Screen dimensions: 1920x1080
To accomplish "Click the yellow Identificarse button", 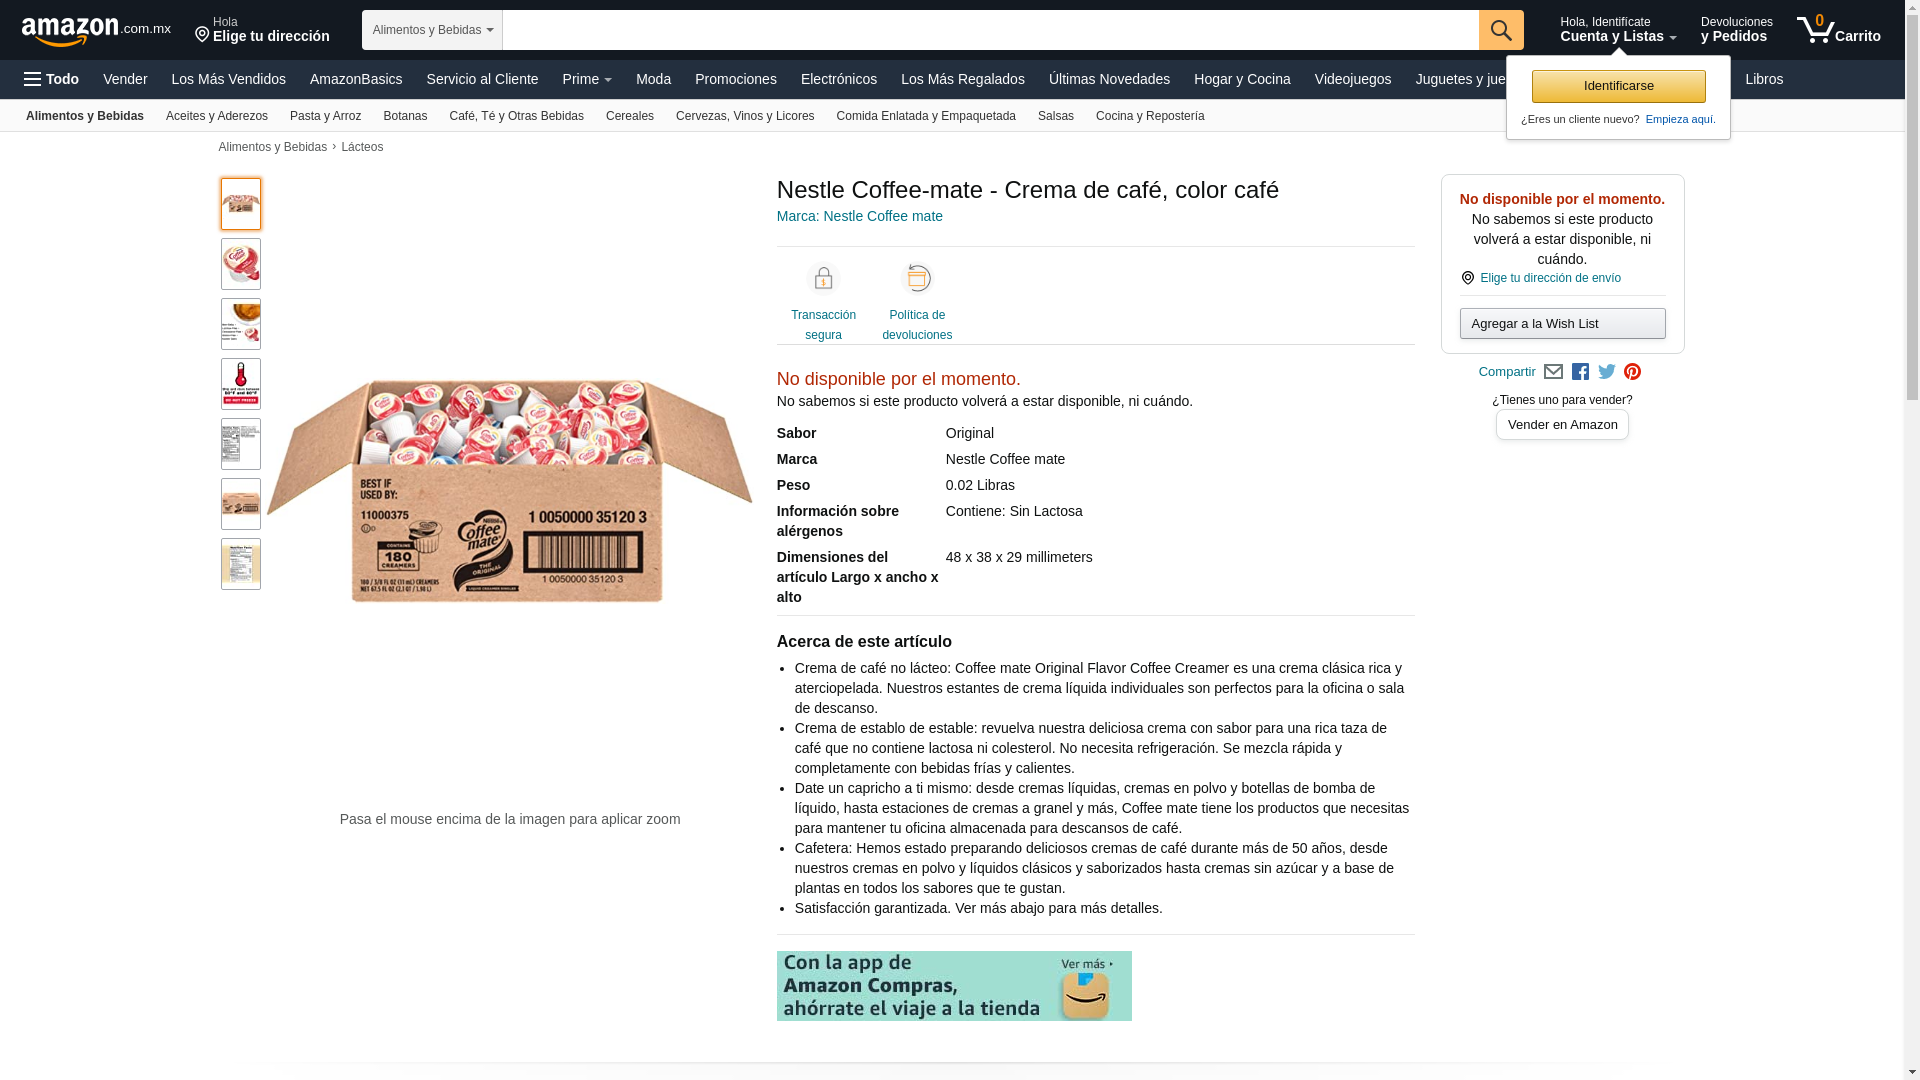I will click(x=1618, y=86).
